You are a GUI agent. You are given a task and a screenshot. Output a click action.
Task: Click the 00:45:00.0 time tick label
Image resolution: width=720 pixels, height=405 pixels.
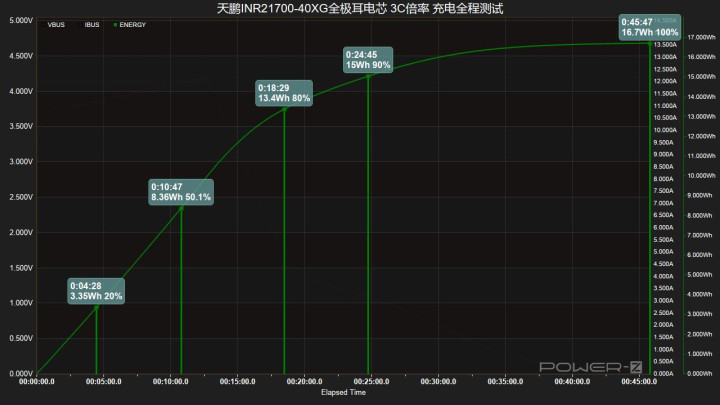639,382
